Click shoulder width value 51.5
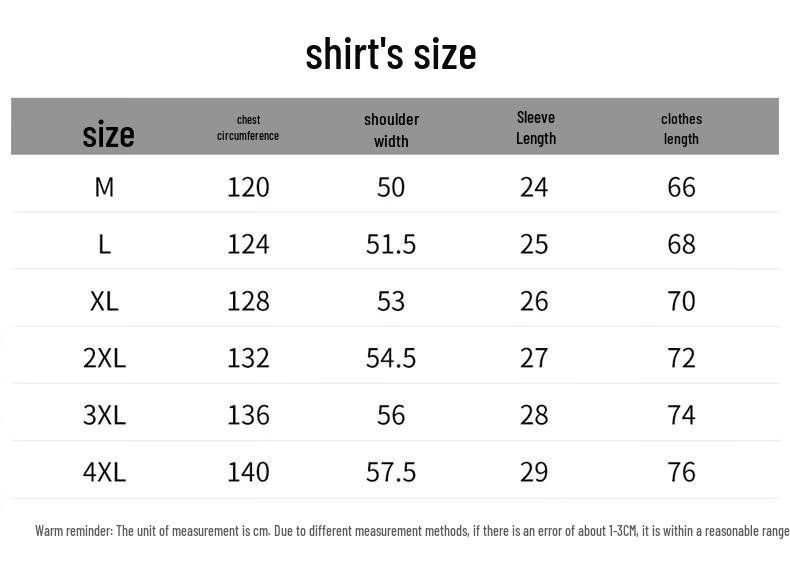790x573 pixels. point(391,244)
